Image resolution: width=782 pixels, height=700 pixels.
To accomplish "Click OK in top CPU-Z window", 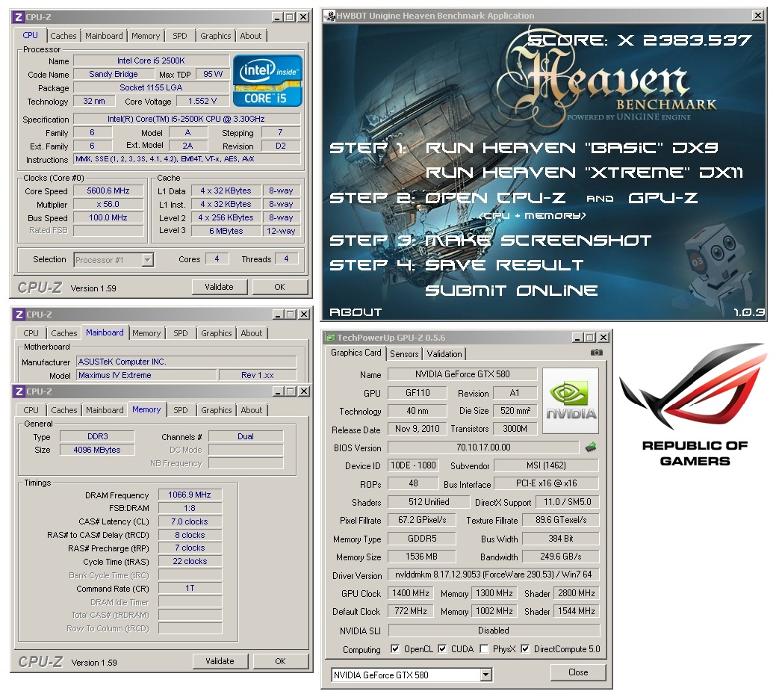I will [x=280, y=287].
